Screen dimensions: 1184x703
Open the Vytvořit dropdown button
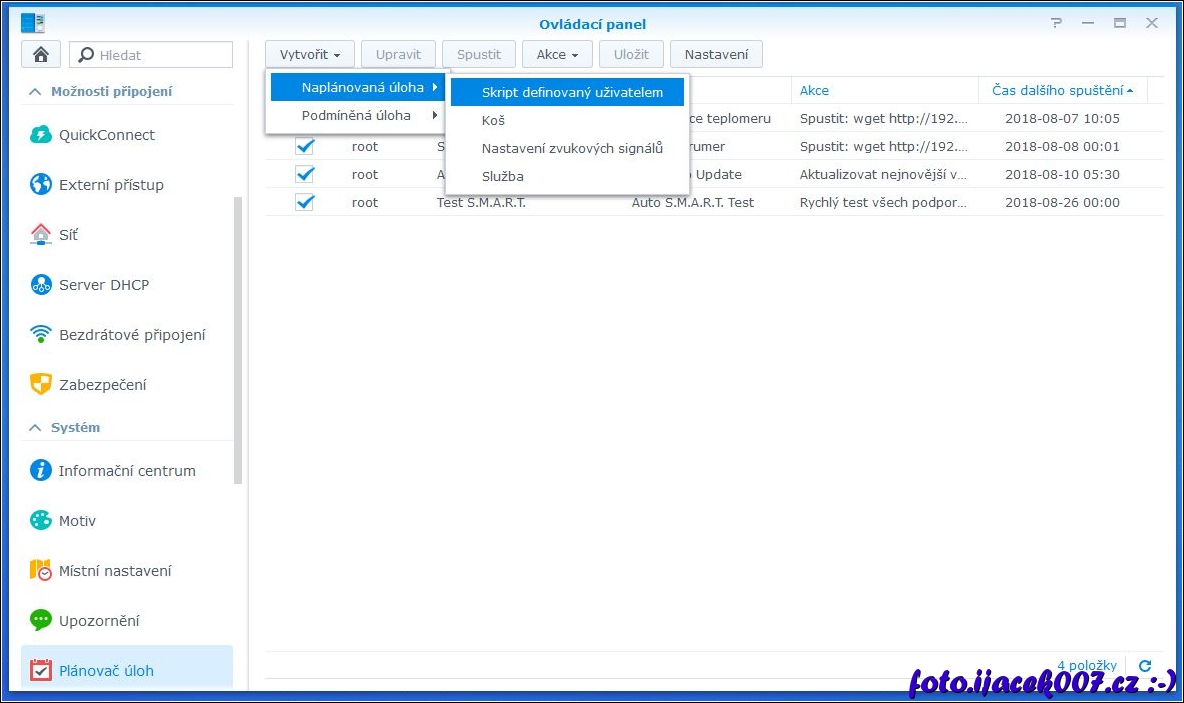(310, 55)
